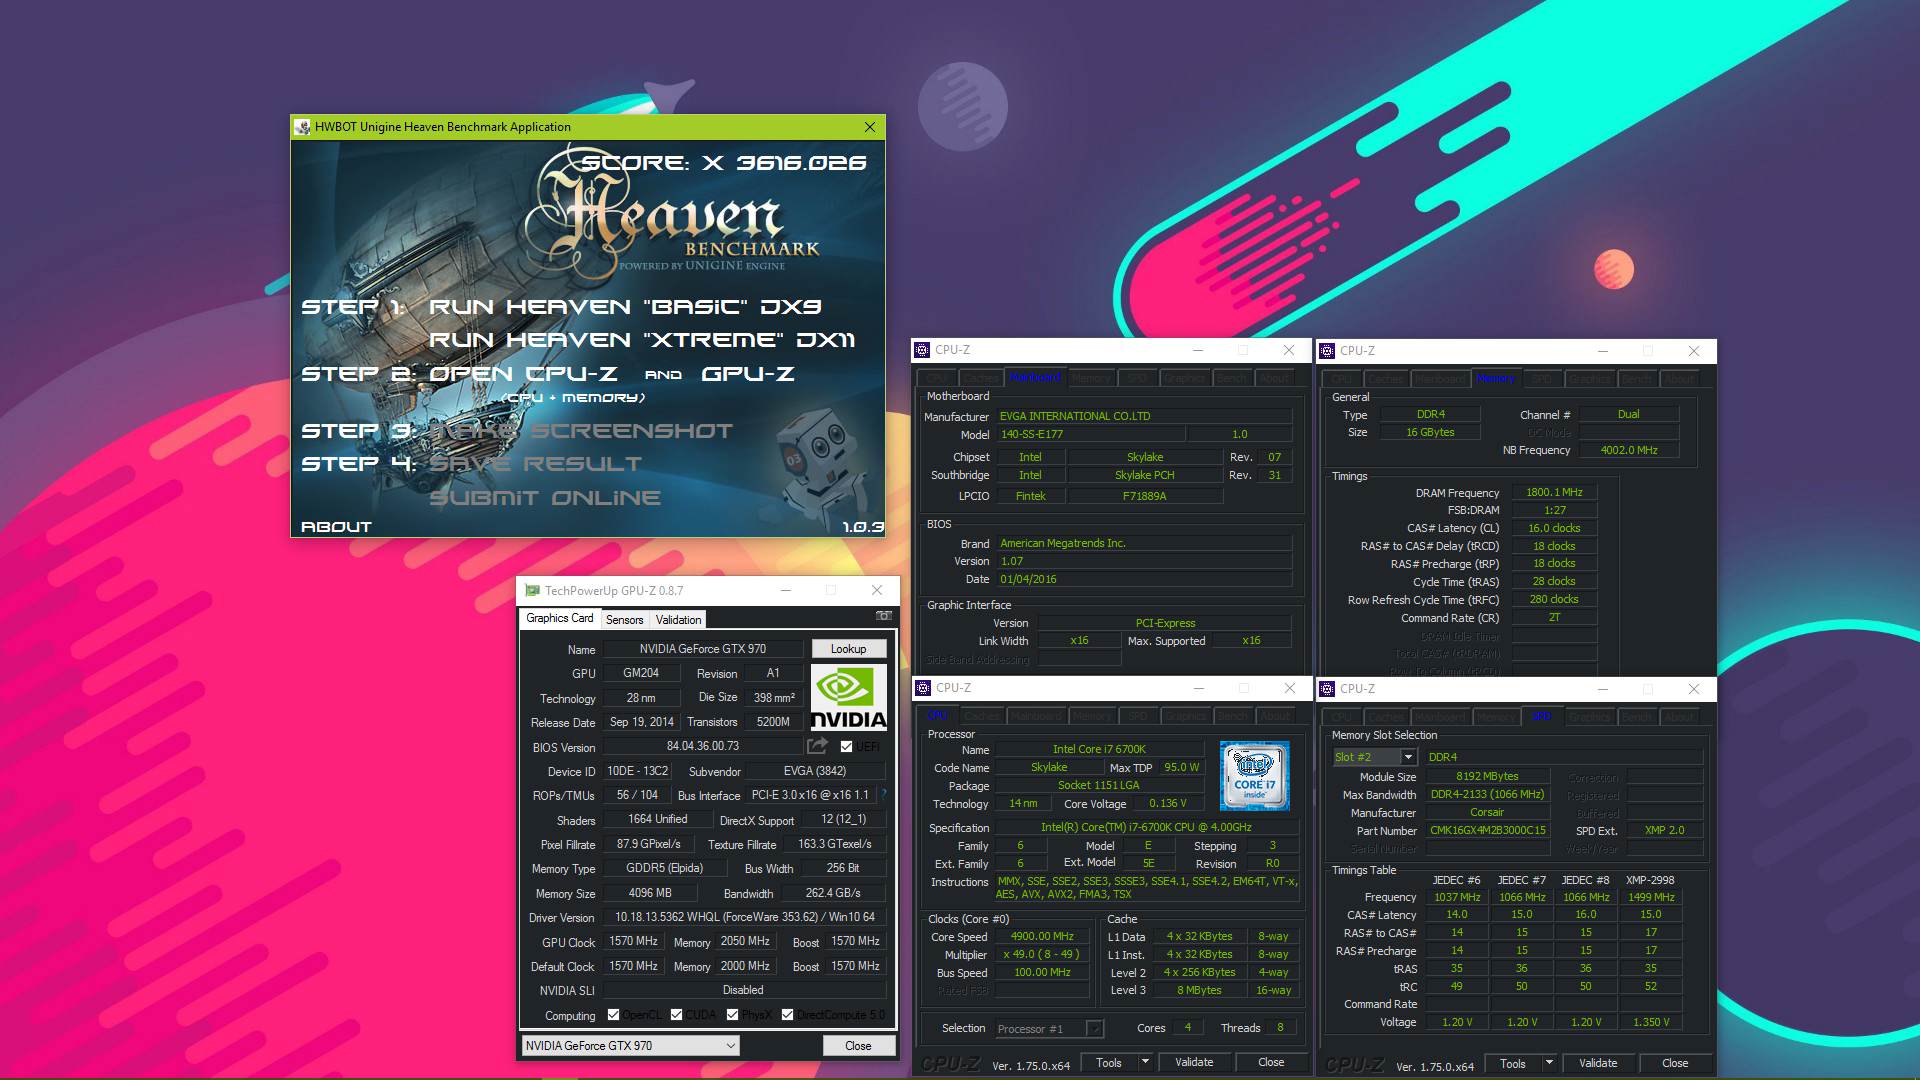Image resolution: width=1920 pixels, height=1080 pixels.
Task: Select Mainboard tab in top-left CPU-Z window
Action: pos(1035,377)
